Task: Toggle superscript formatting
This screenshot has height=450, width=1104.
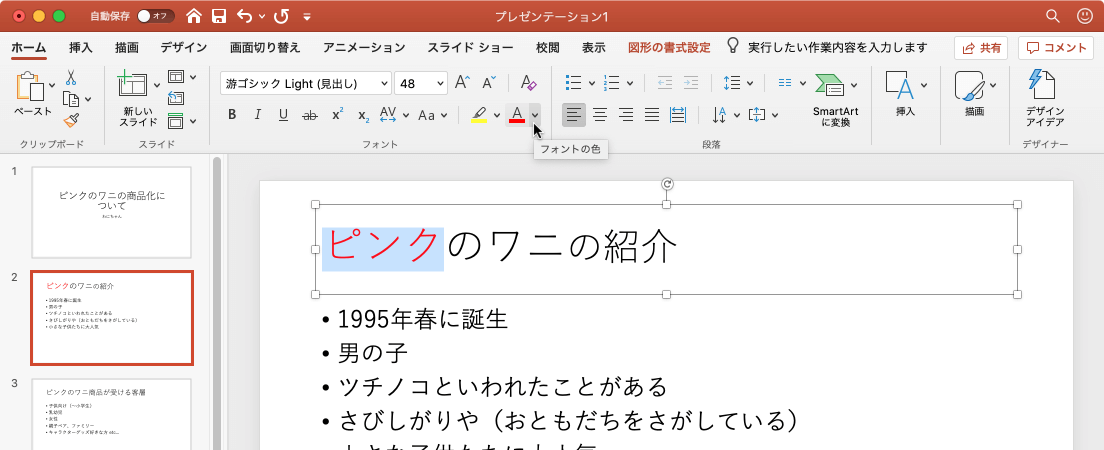Action: point(337,115)
